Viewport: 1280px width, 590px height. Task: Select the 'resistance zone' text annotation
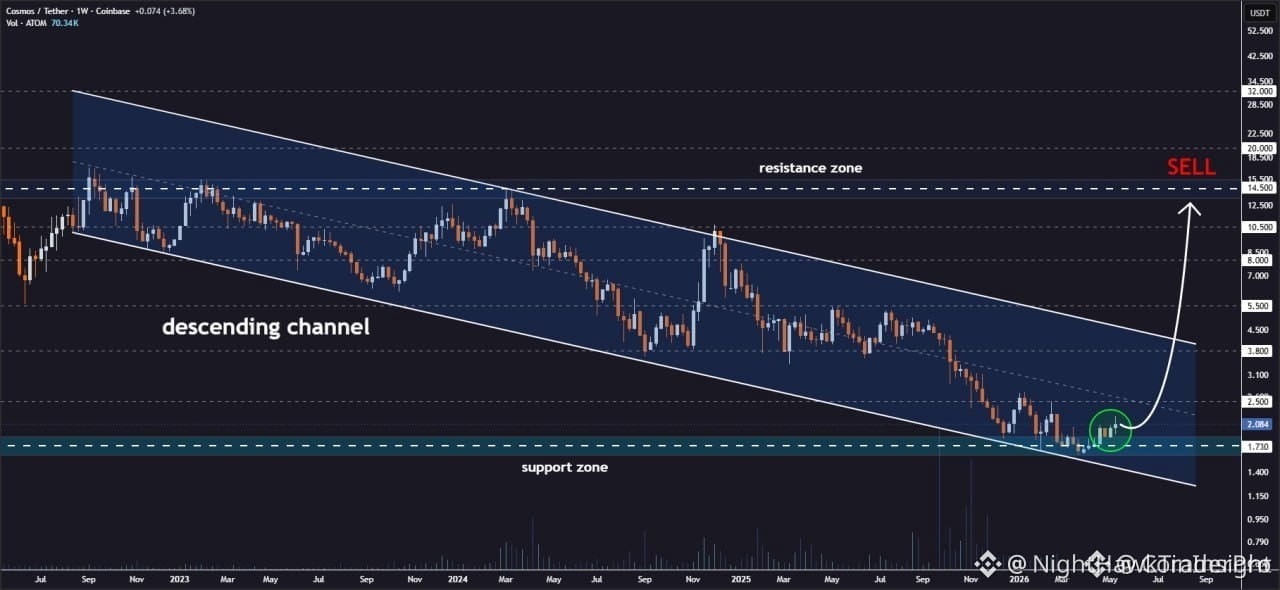810,168
